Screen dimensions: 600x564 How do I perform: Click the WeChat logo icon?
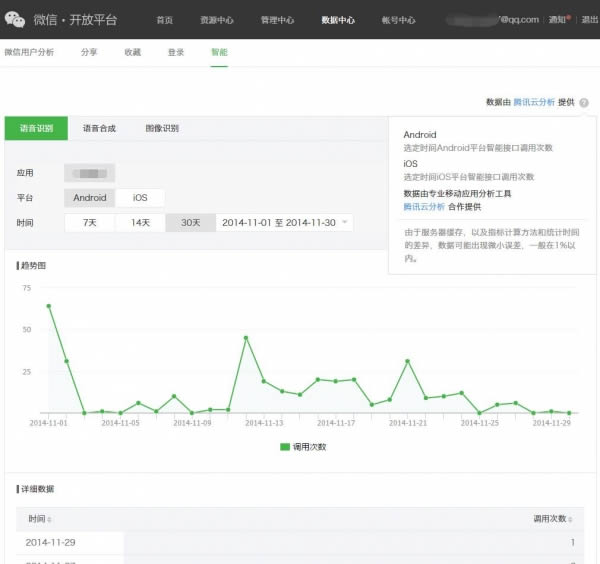point(15,18)
